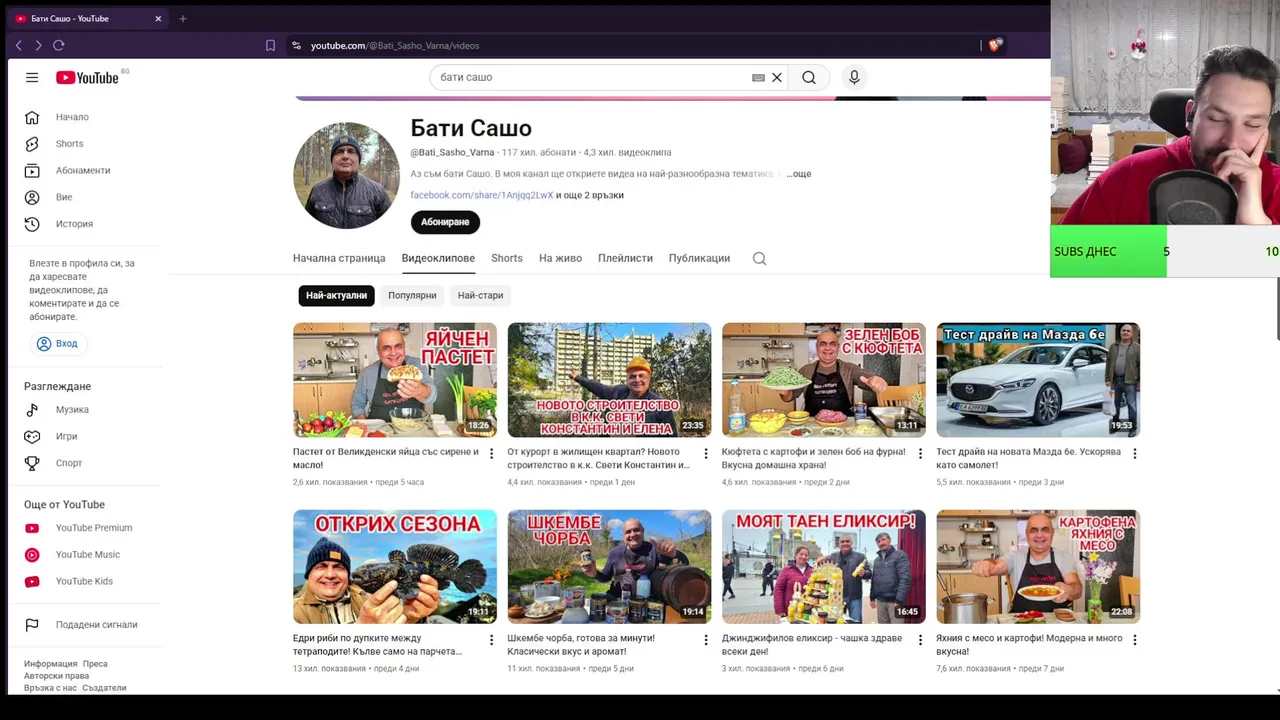Open a new browser tab with plus
1280x720 pixels.
pos(183,18)
